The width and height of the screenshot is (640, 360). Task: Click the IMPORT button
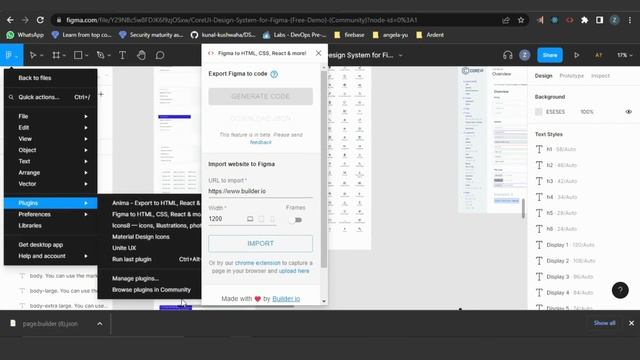coord(260,243)
